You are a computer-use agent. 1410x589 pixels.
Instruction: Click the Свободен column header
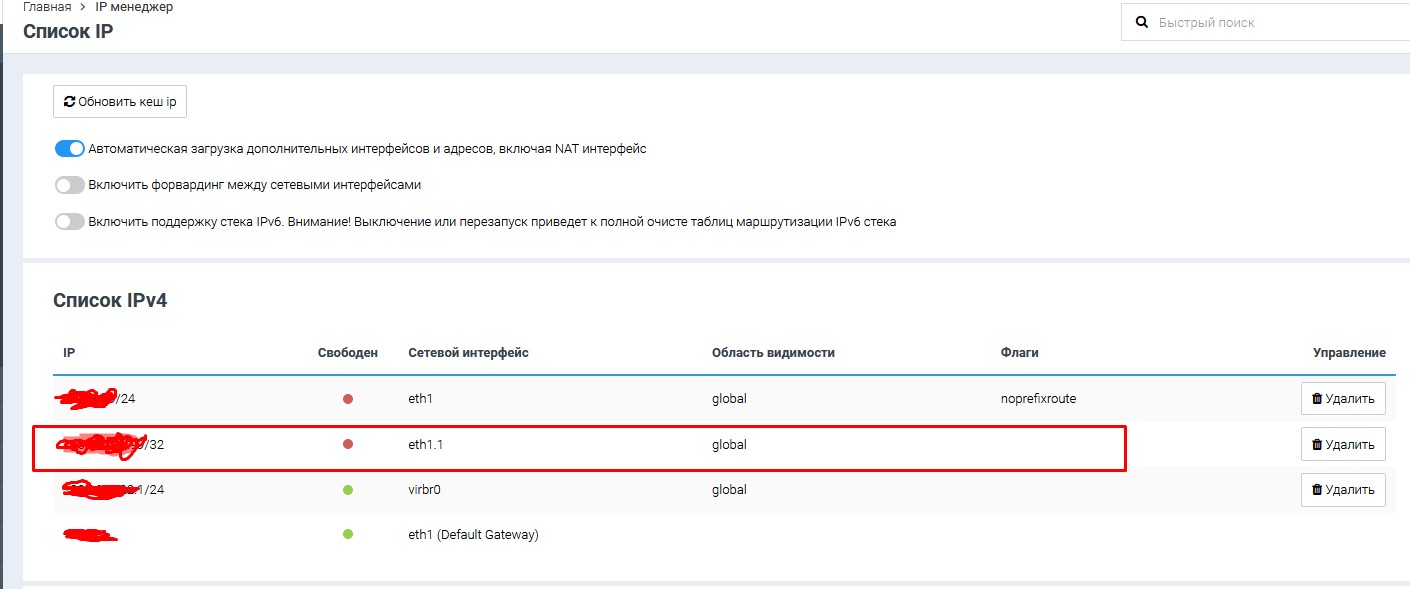[347, 353]
